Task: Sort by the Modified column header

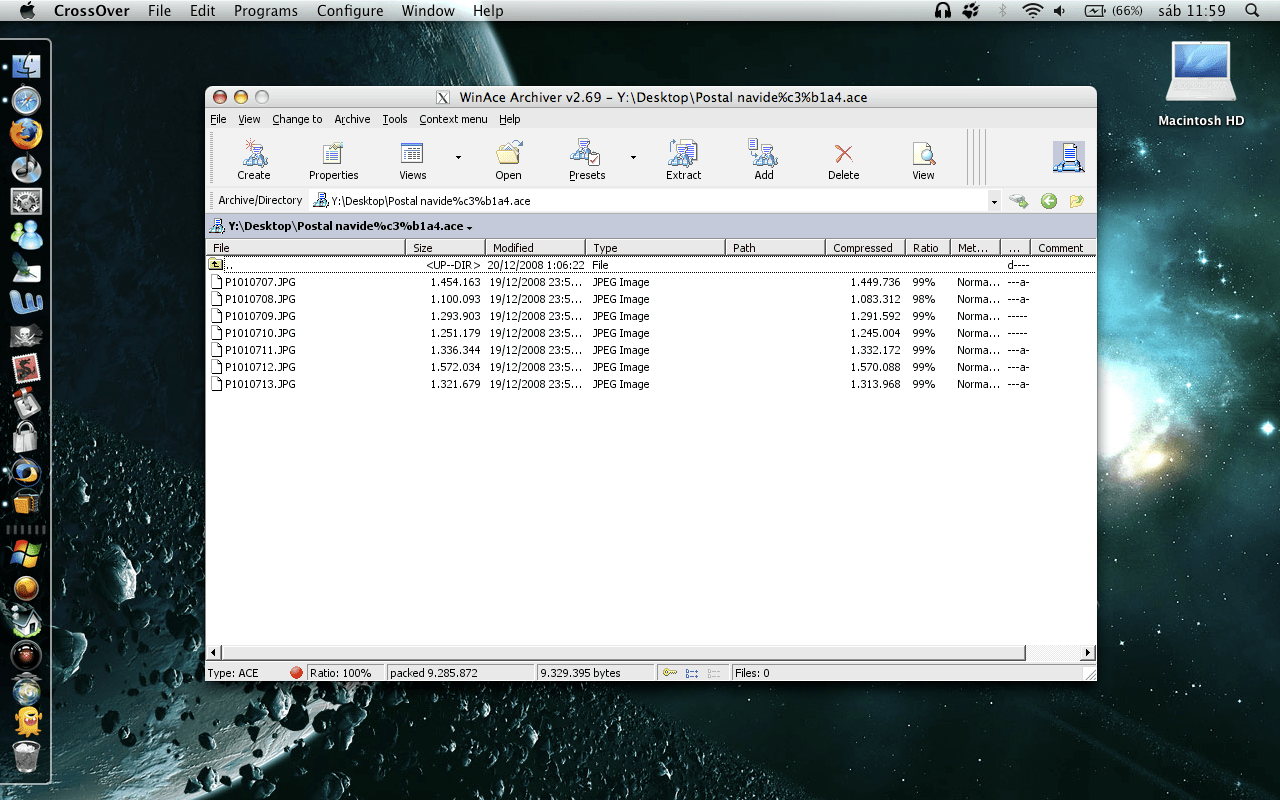Action: click(x=535, y=248)
